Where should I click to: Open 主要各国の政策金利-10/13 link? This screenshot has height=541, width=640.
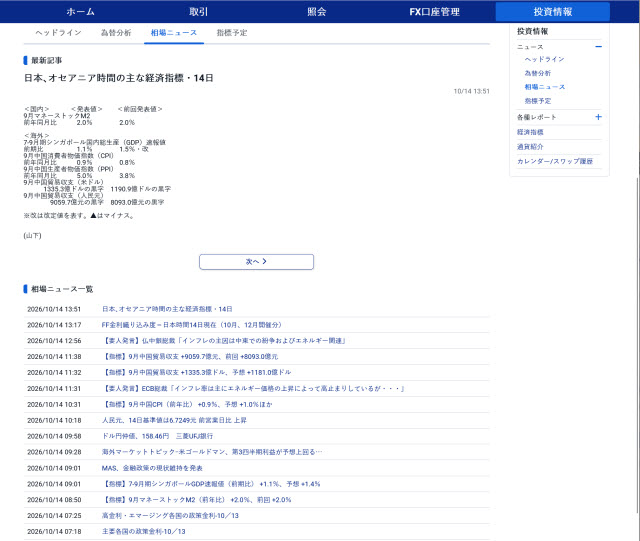point(144,532)
